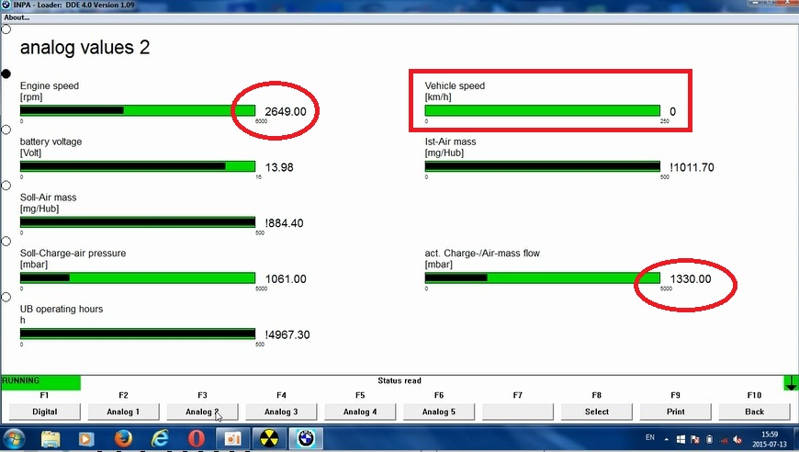Select the radio button beside Soll-Charge-air pressure

point(6,241)
